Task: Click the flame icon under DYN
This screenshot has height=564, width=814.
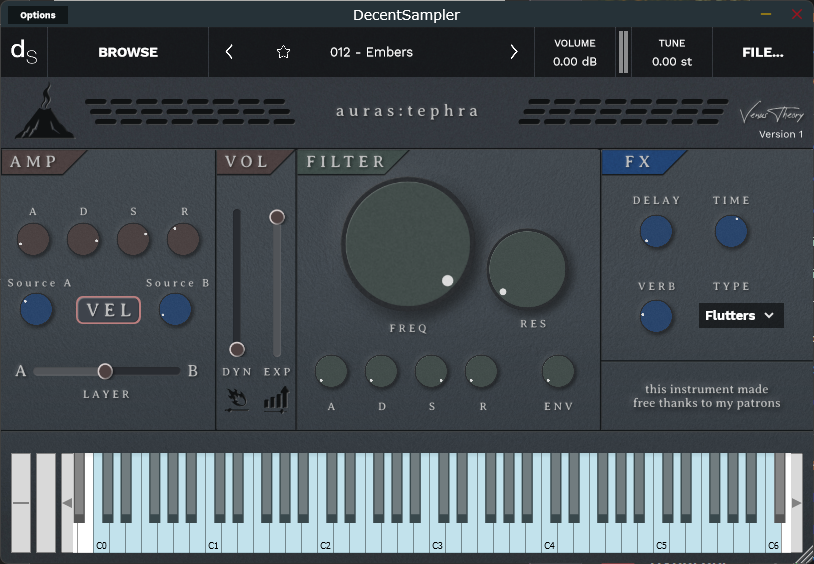Action: coord(237,400)
